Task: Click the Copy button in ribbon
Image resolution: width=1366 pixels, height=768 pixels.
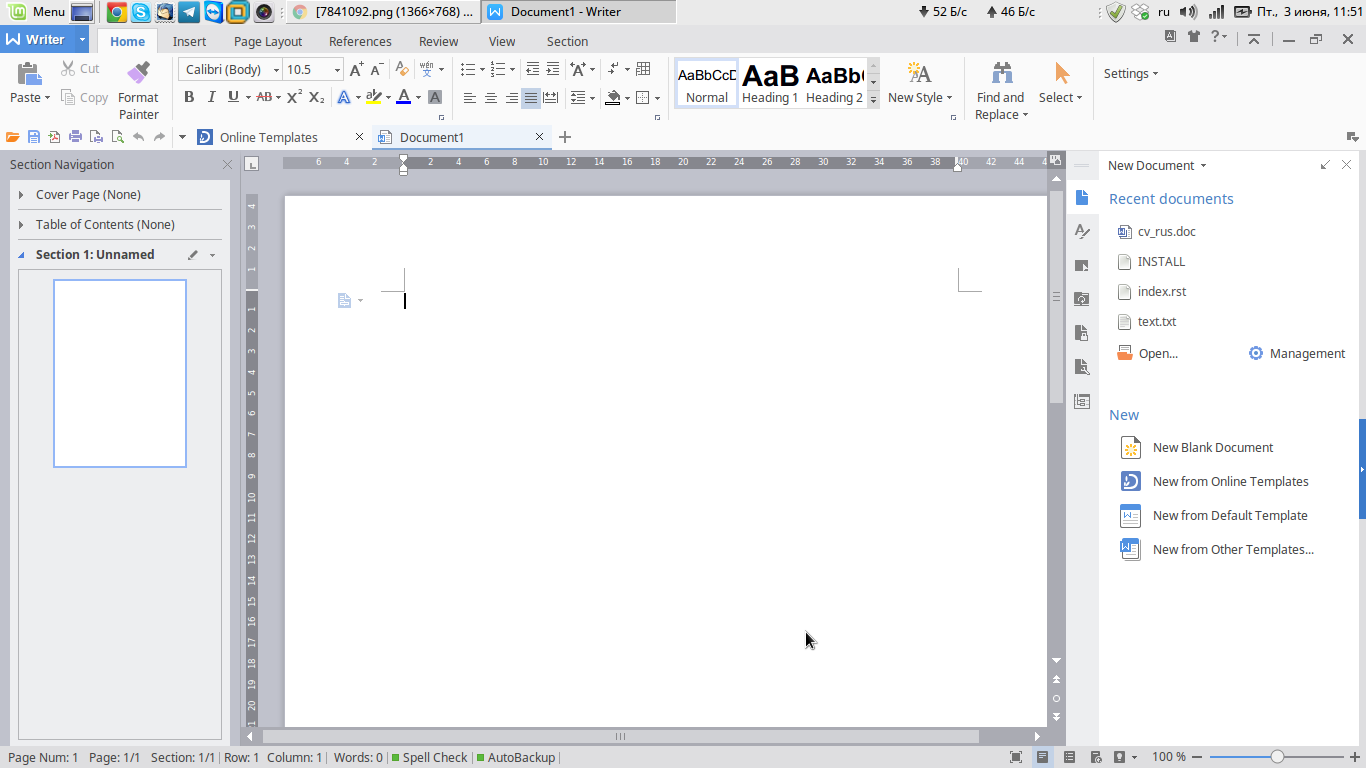Action: coord(85,97)
